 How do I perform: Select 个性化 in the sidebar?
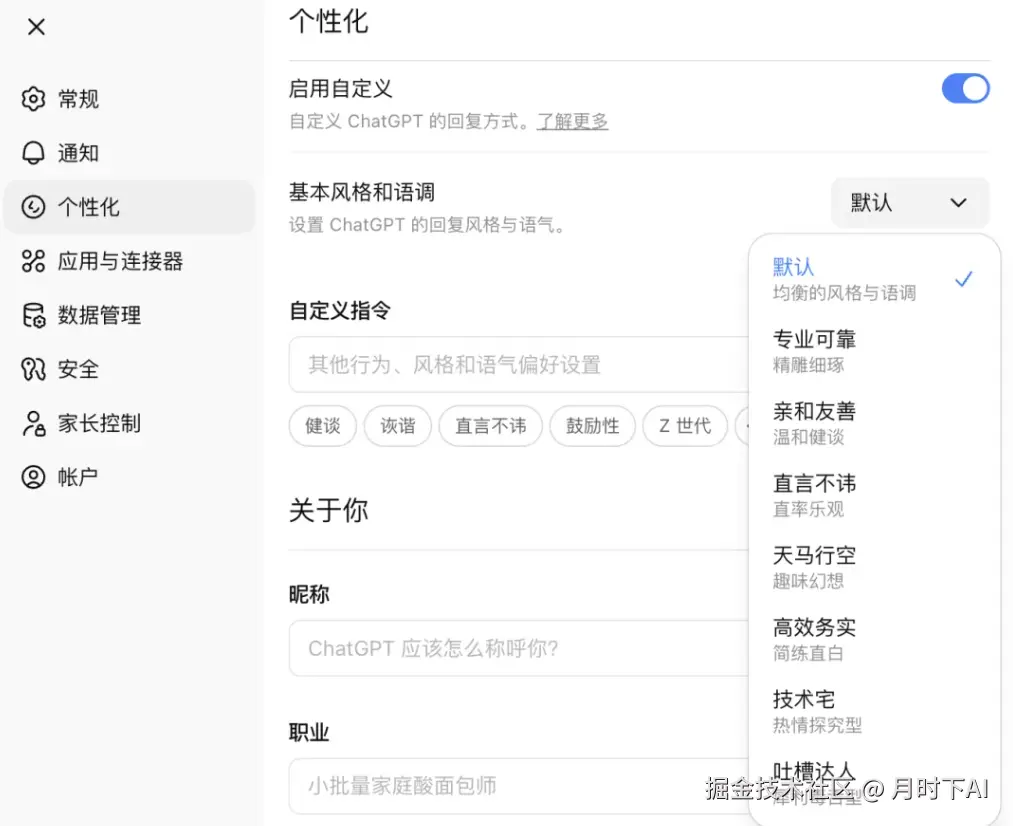click(x=129, y=207)
